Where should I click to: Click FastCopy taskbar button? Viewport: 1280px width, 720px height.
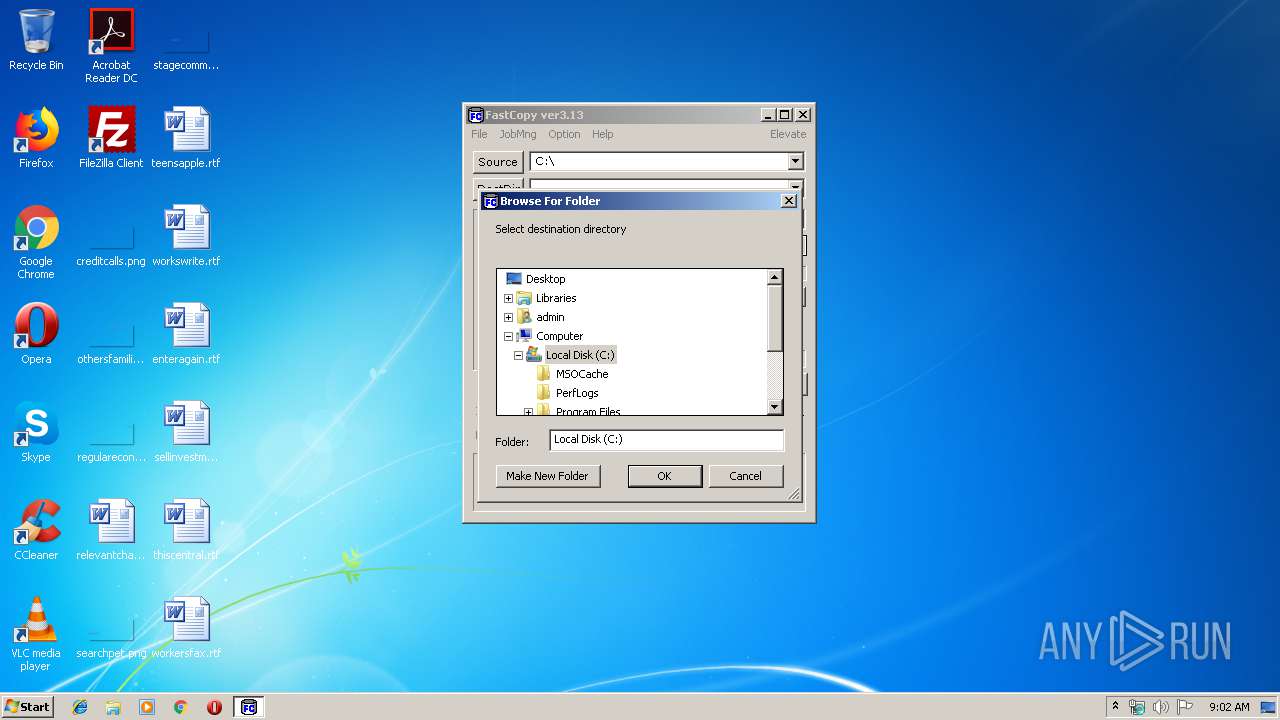(x=249, y=707)
